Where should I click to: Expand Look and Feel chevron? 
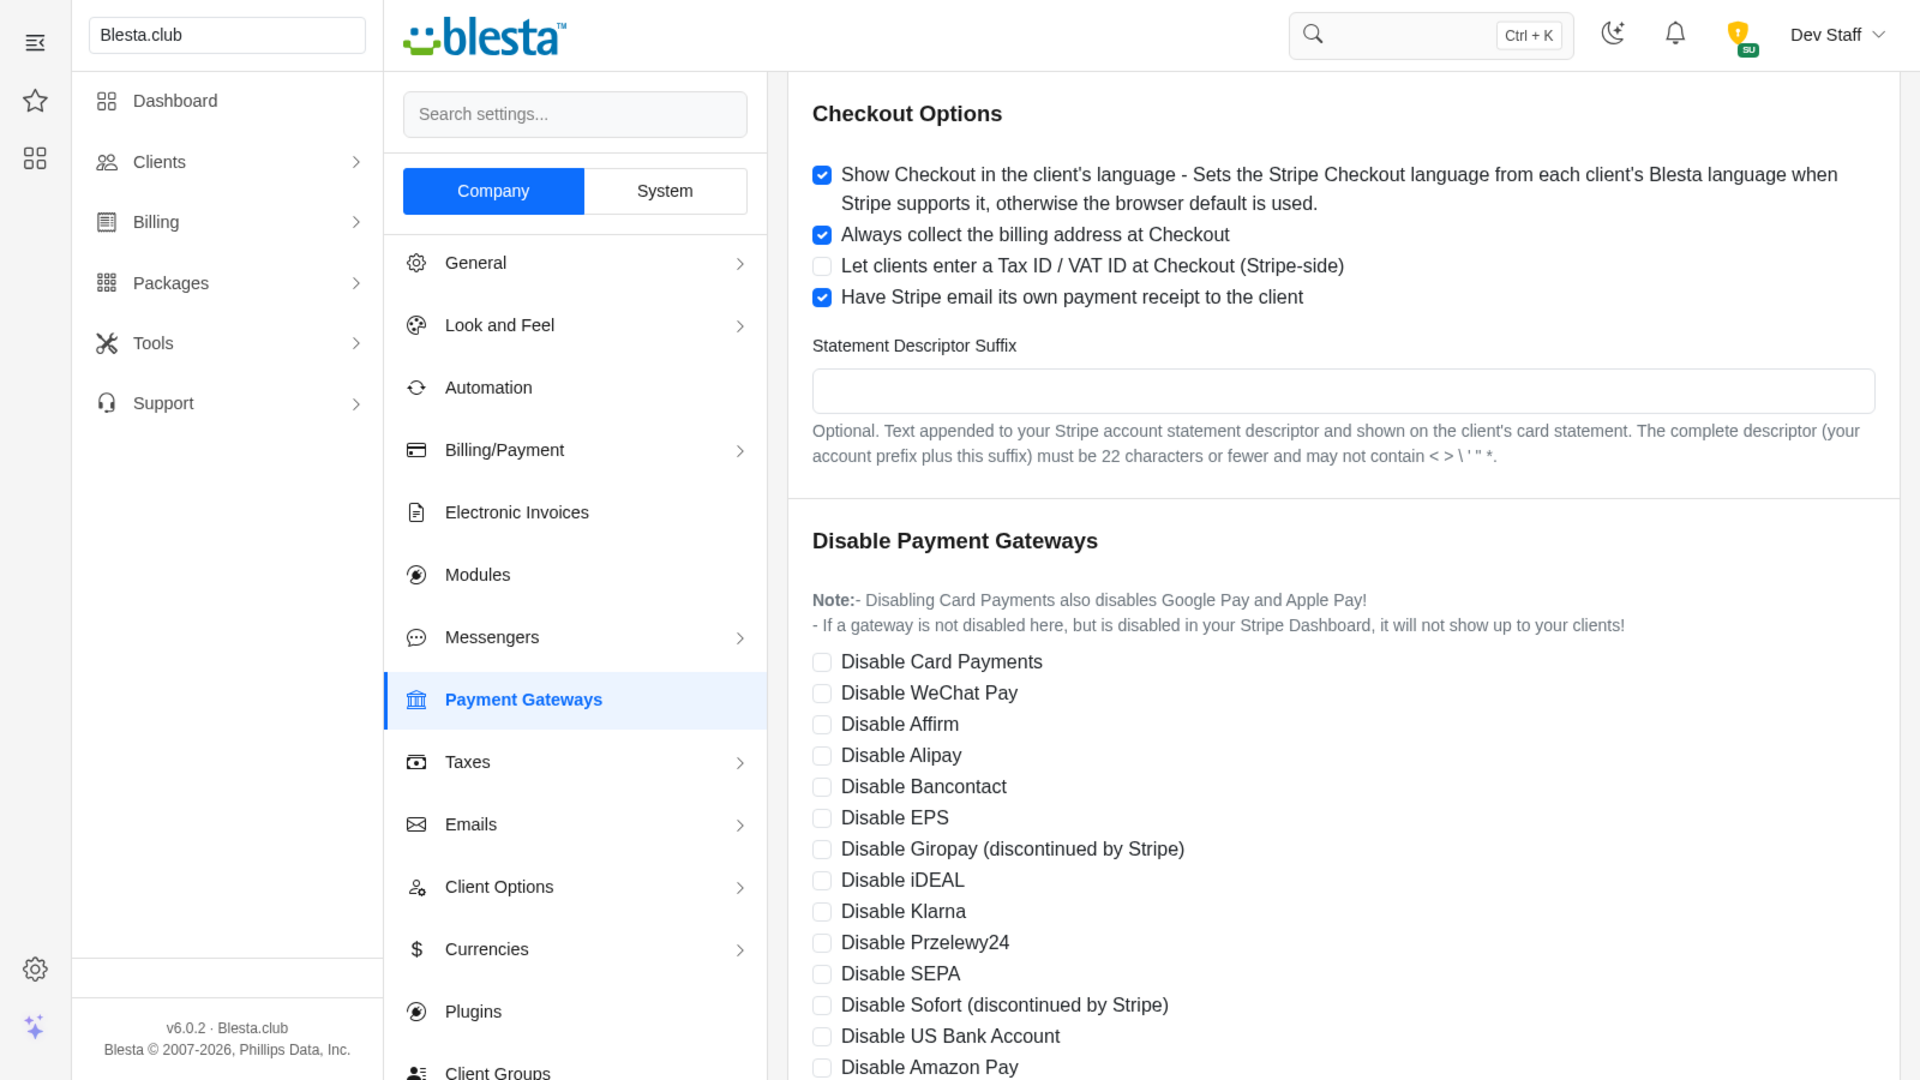pos(740,326)
